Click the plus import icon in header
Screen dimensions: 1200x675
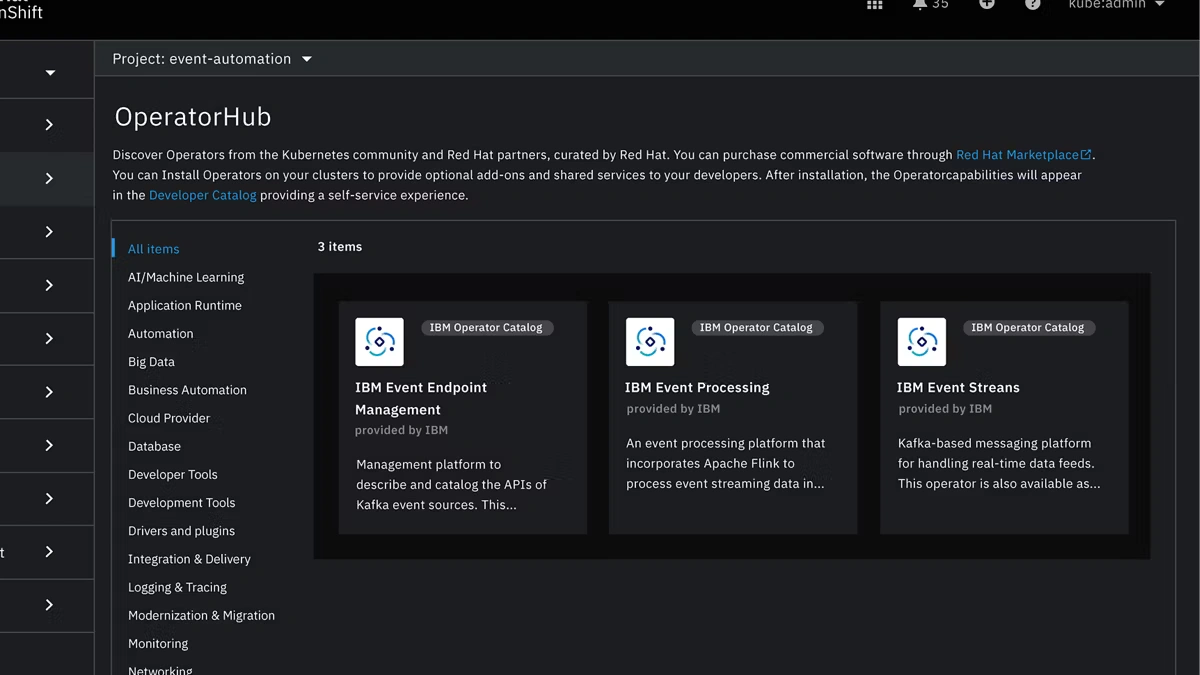click(x=987, y=5)
